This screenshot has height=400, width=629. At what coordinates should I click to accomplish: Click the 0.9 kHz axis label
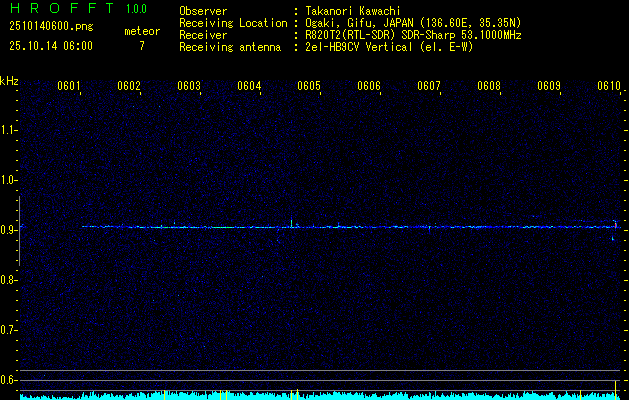point(9,230)
